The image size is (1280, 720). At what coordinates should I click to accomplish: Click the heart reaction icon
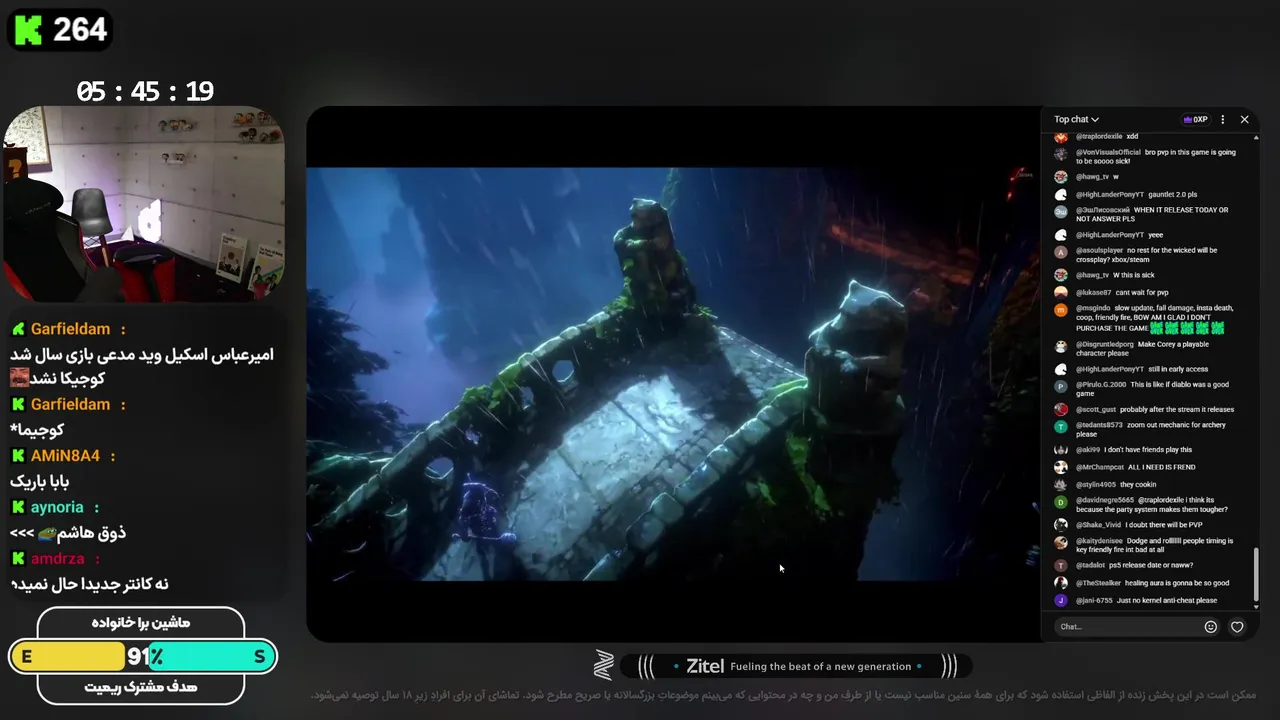[x=1237, y=627]
